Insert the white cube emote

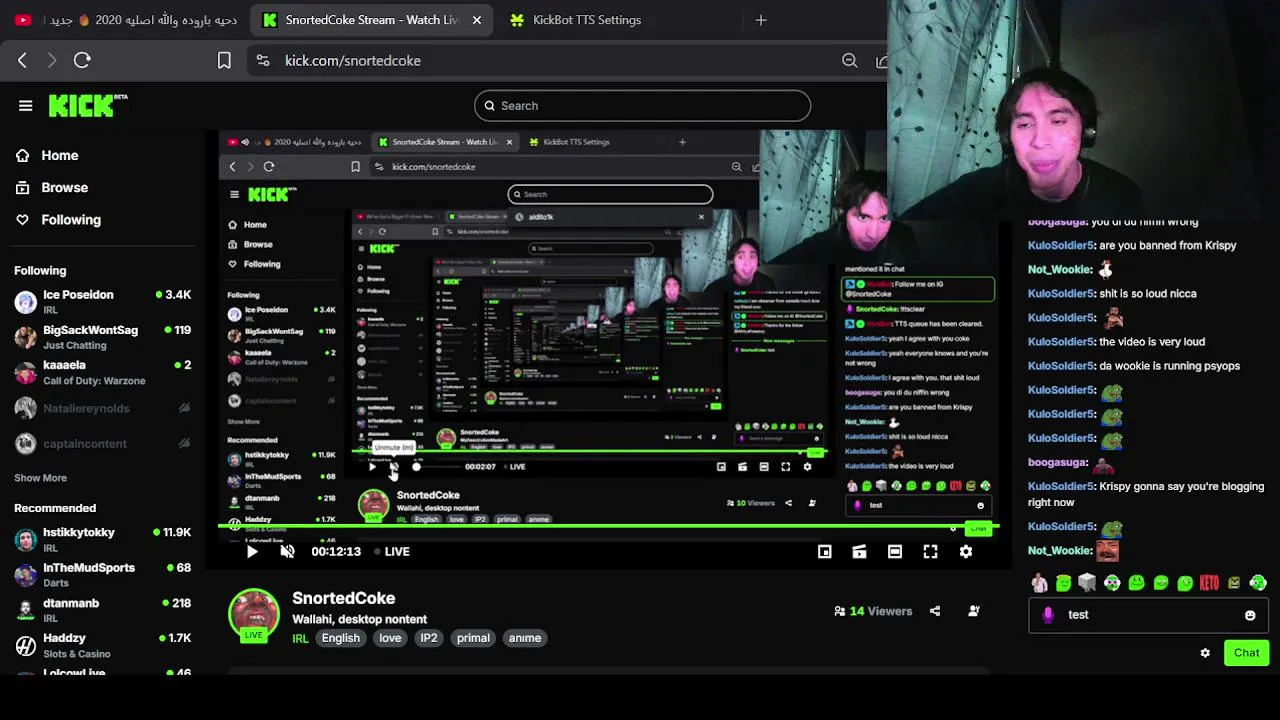click(x=1087, y=583)
